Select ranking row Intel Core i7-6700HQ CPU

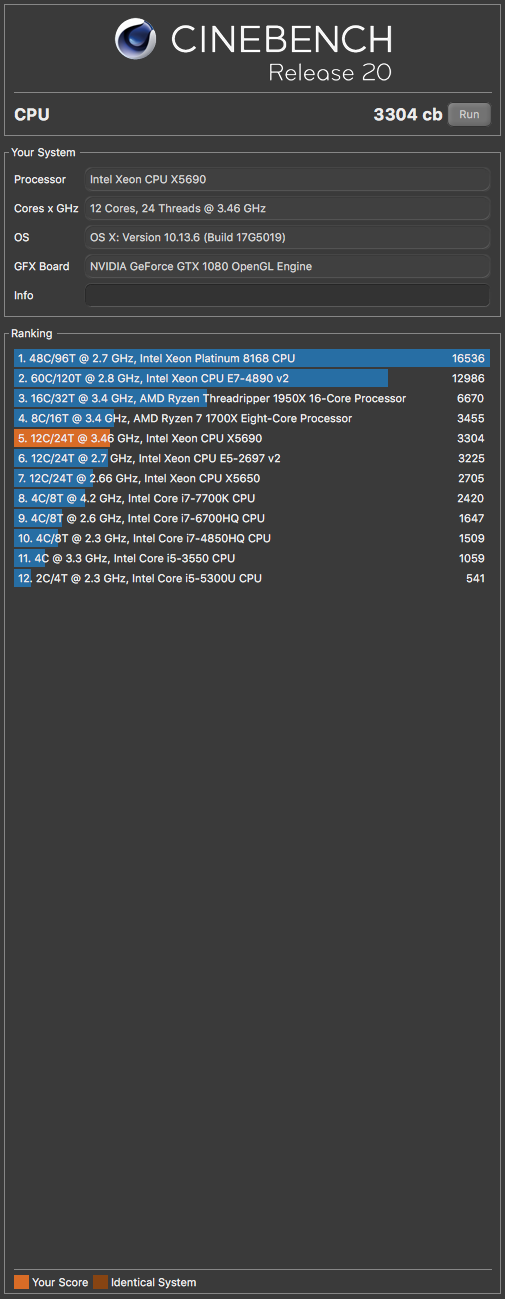[252, 518]
